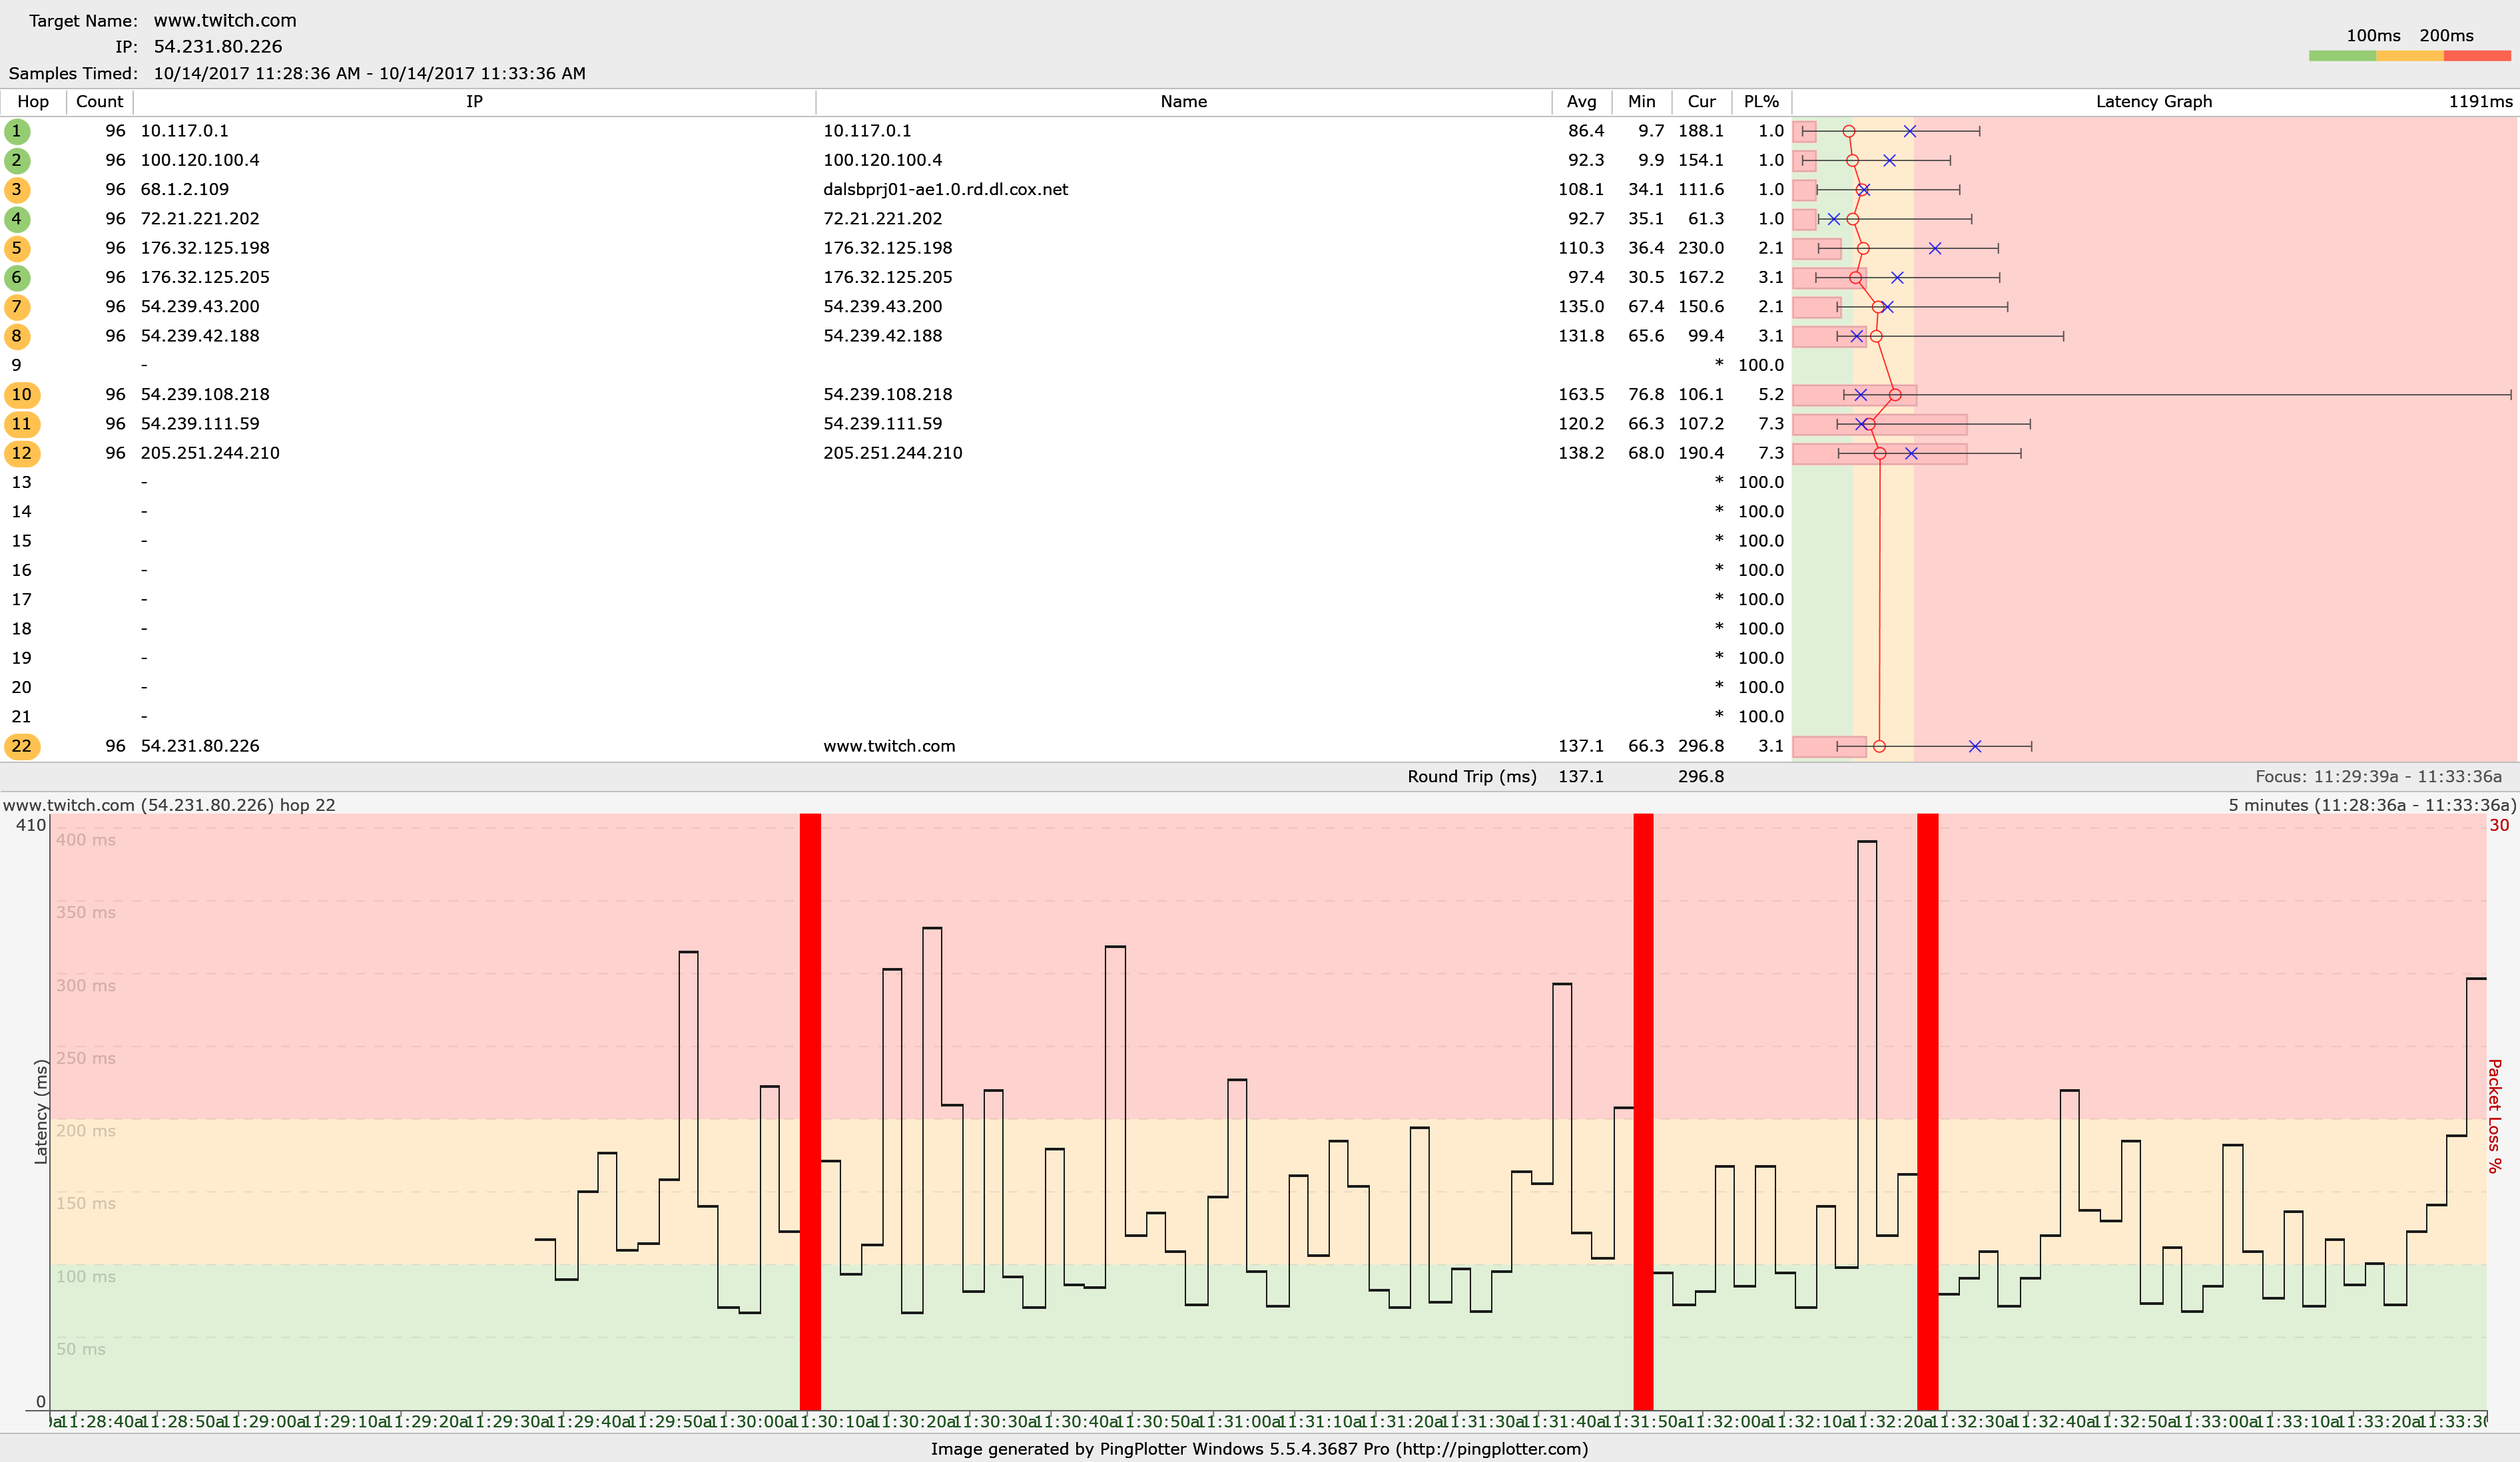
Task: Click the Count column header
Action: point(99,102)
